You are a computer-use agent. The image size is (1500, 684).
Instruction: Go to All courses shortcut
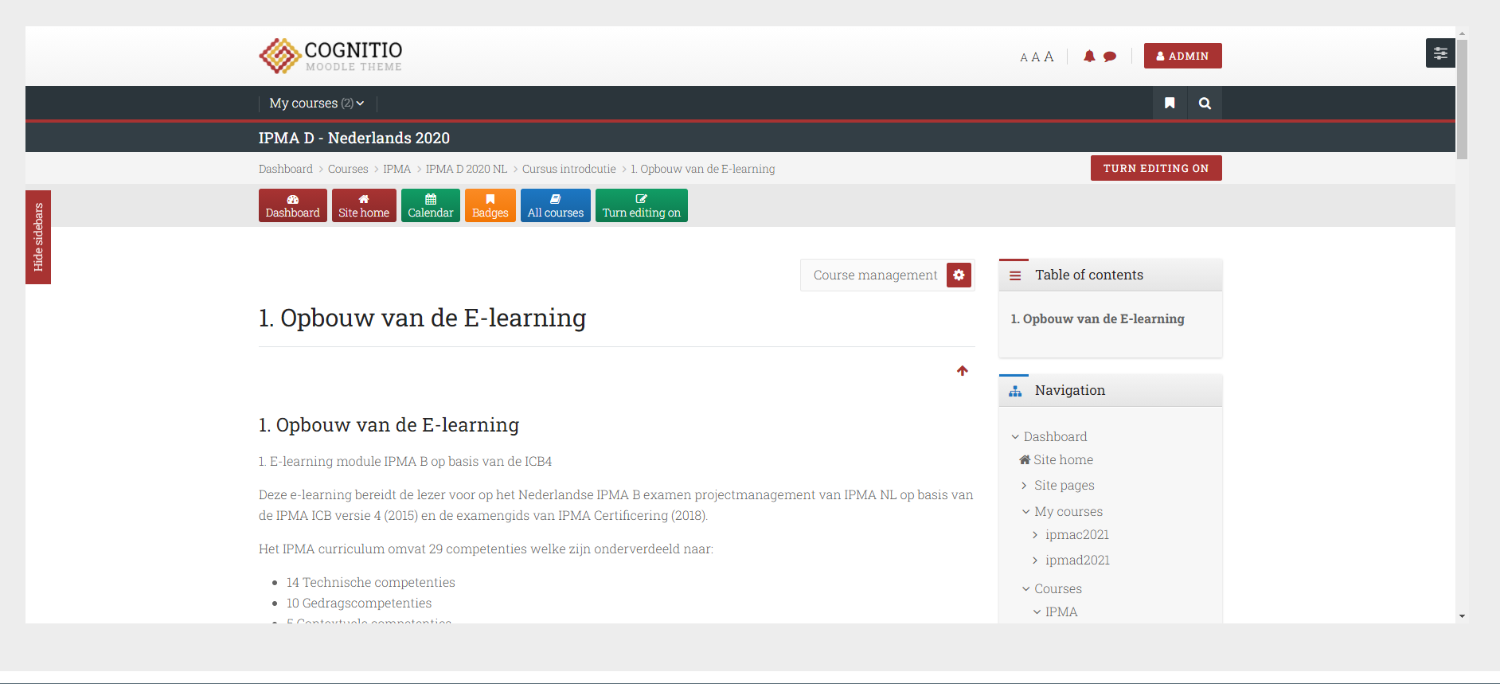(555, 205)
